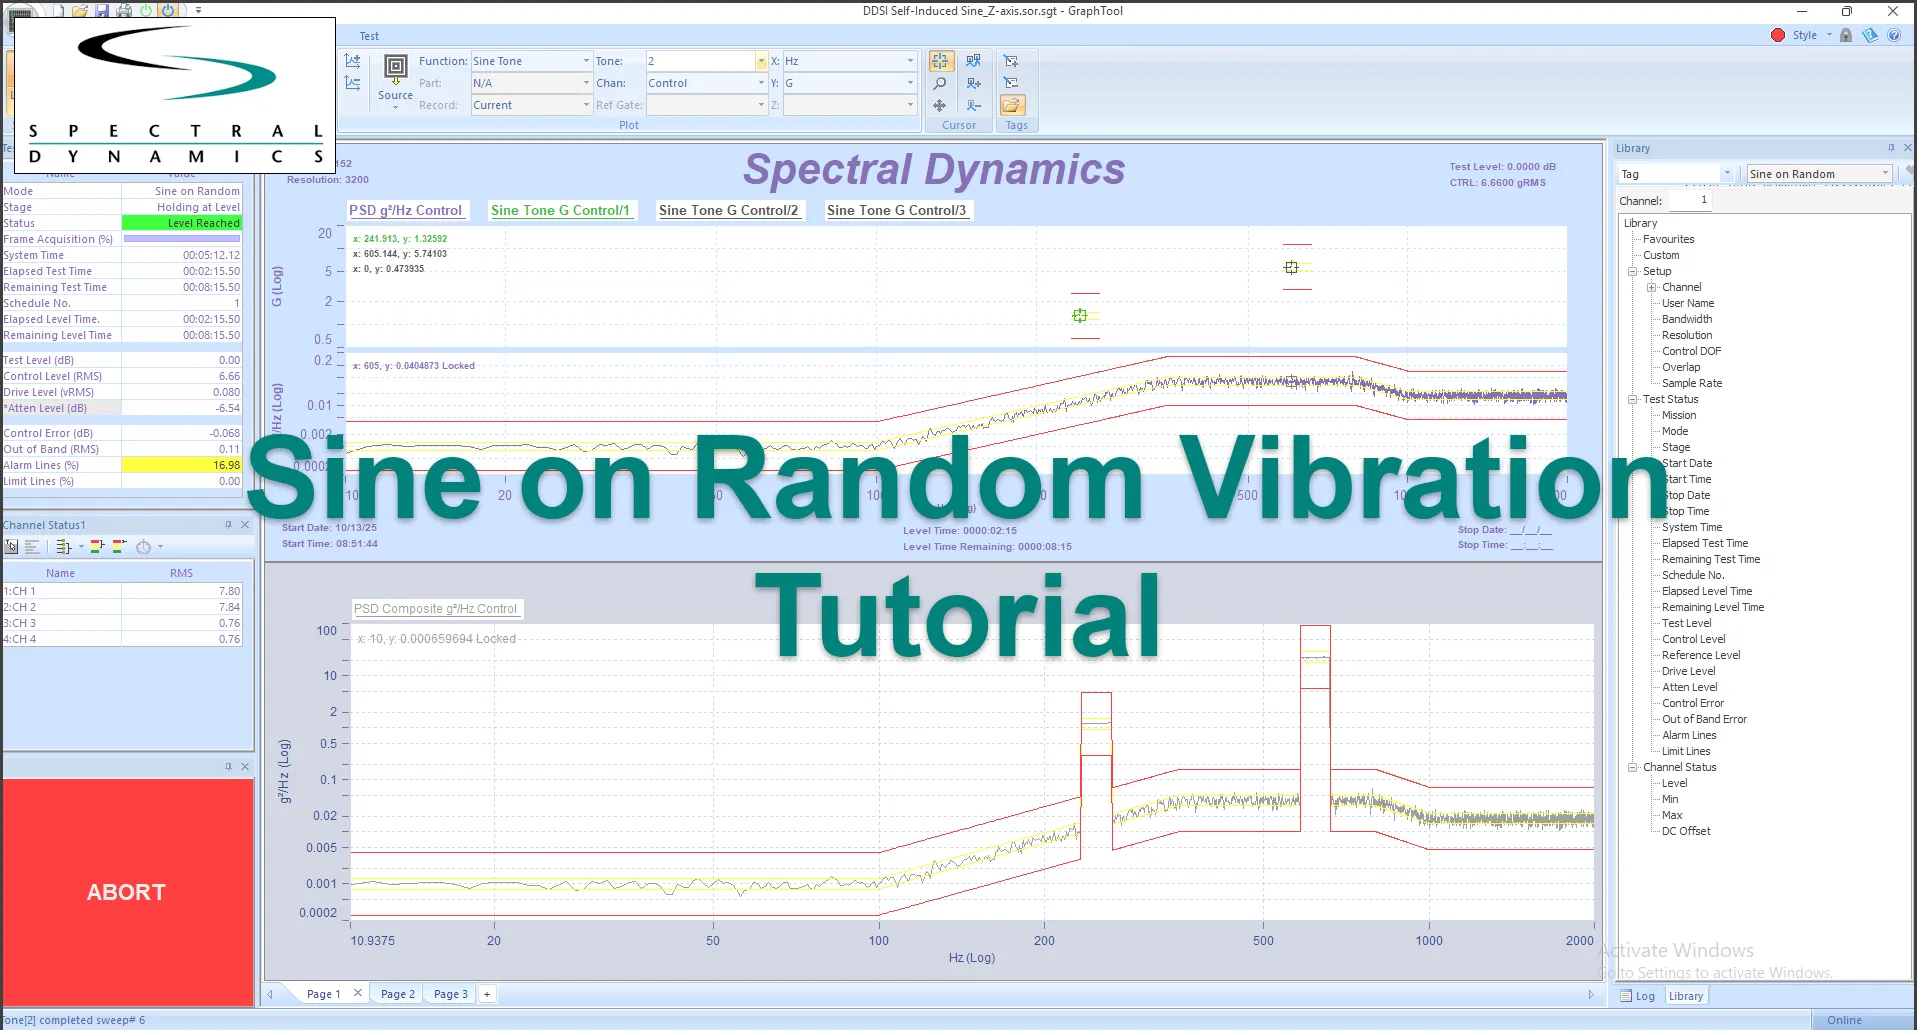
Task: Click the Channel number input field
Action: 1689,199
